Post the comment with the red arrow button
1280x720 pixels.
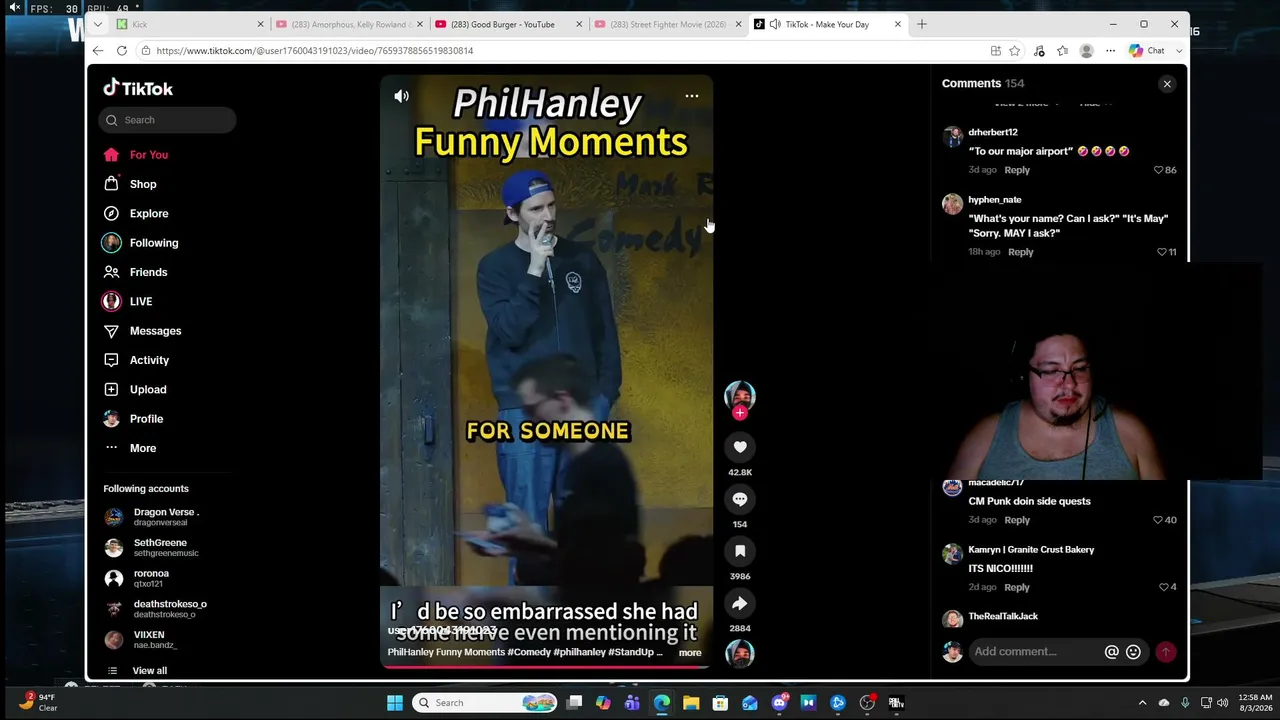pyautogui.click(x=1166, y=652)
